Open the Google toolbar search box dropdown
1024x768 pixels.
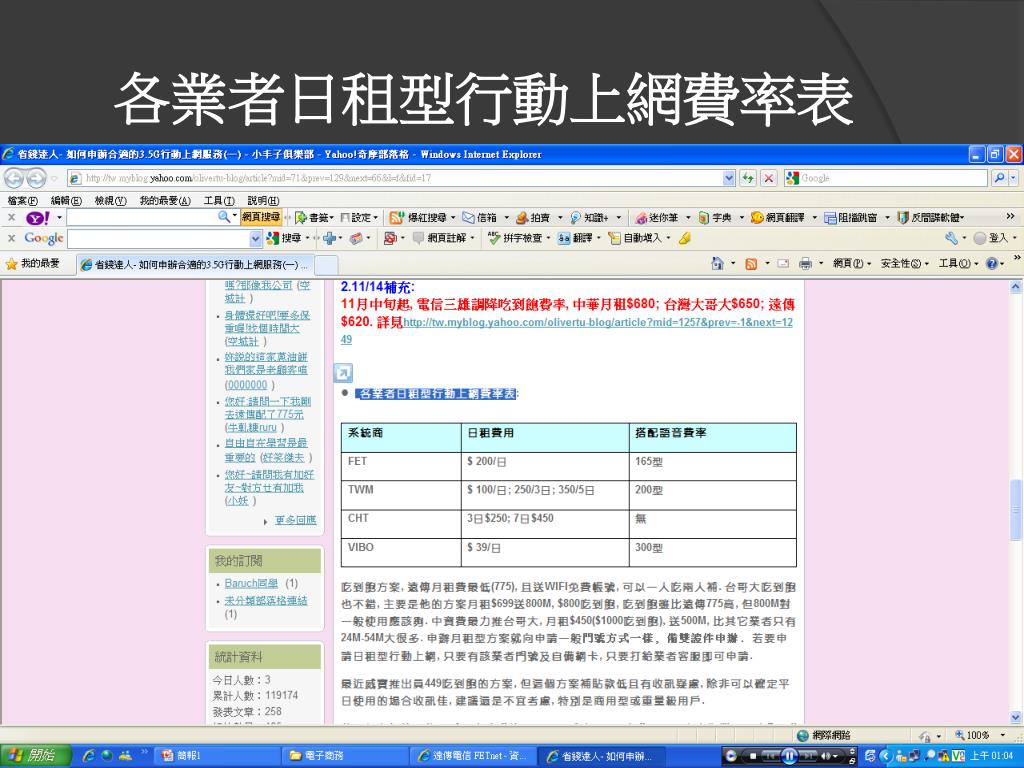(x=256, y=238)
